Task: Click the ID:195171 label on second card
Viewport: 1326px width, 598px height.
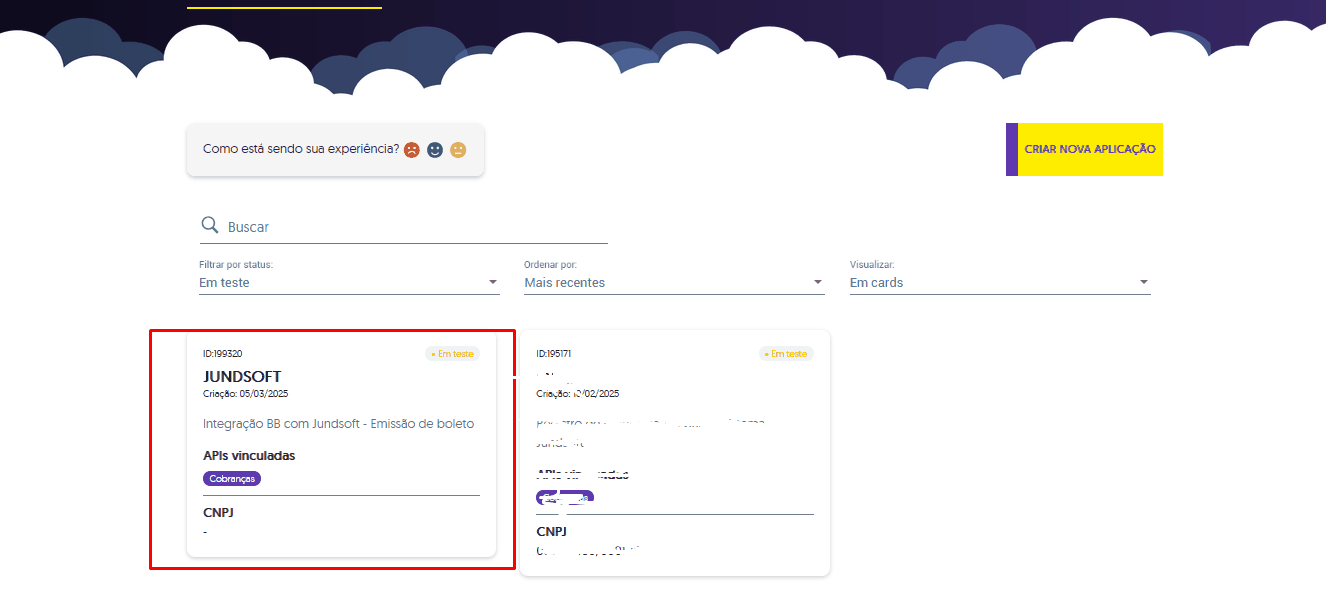Action: pos(554,354)
